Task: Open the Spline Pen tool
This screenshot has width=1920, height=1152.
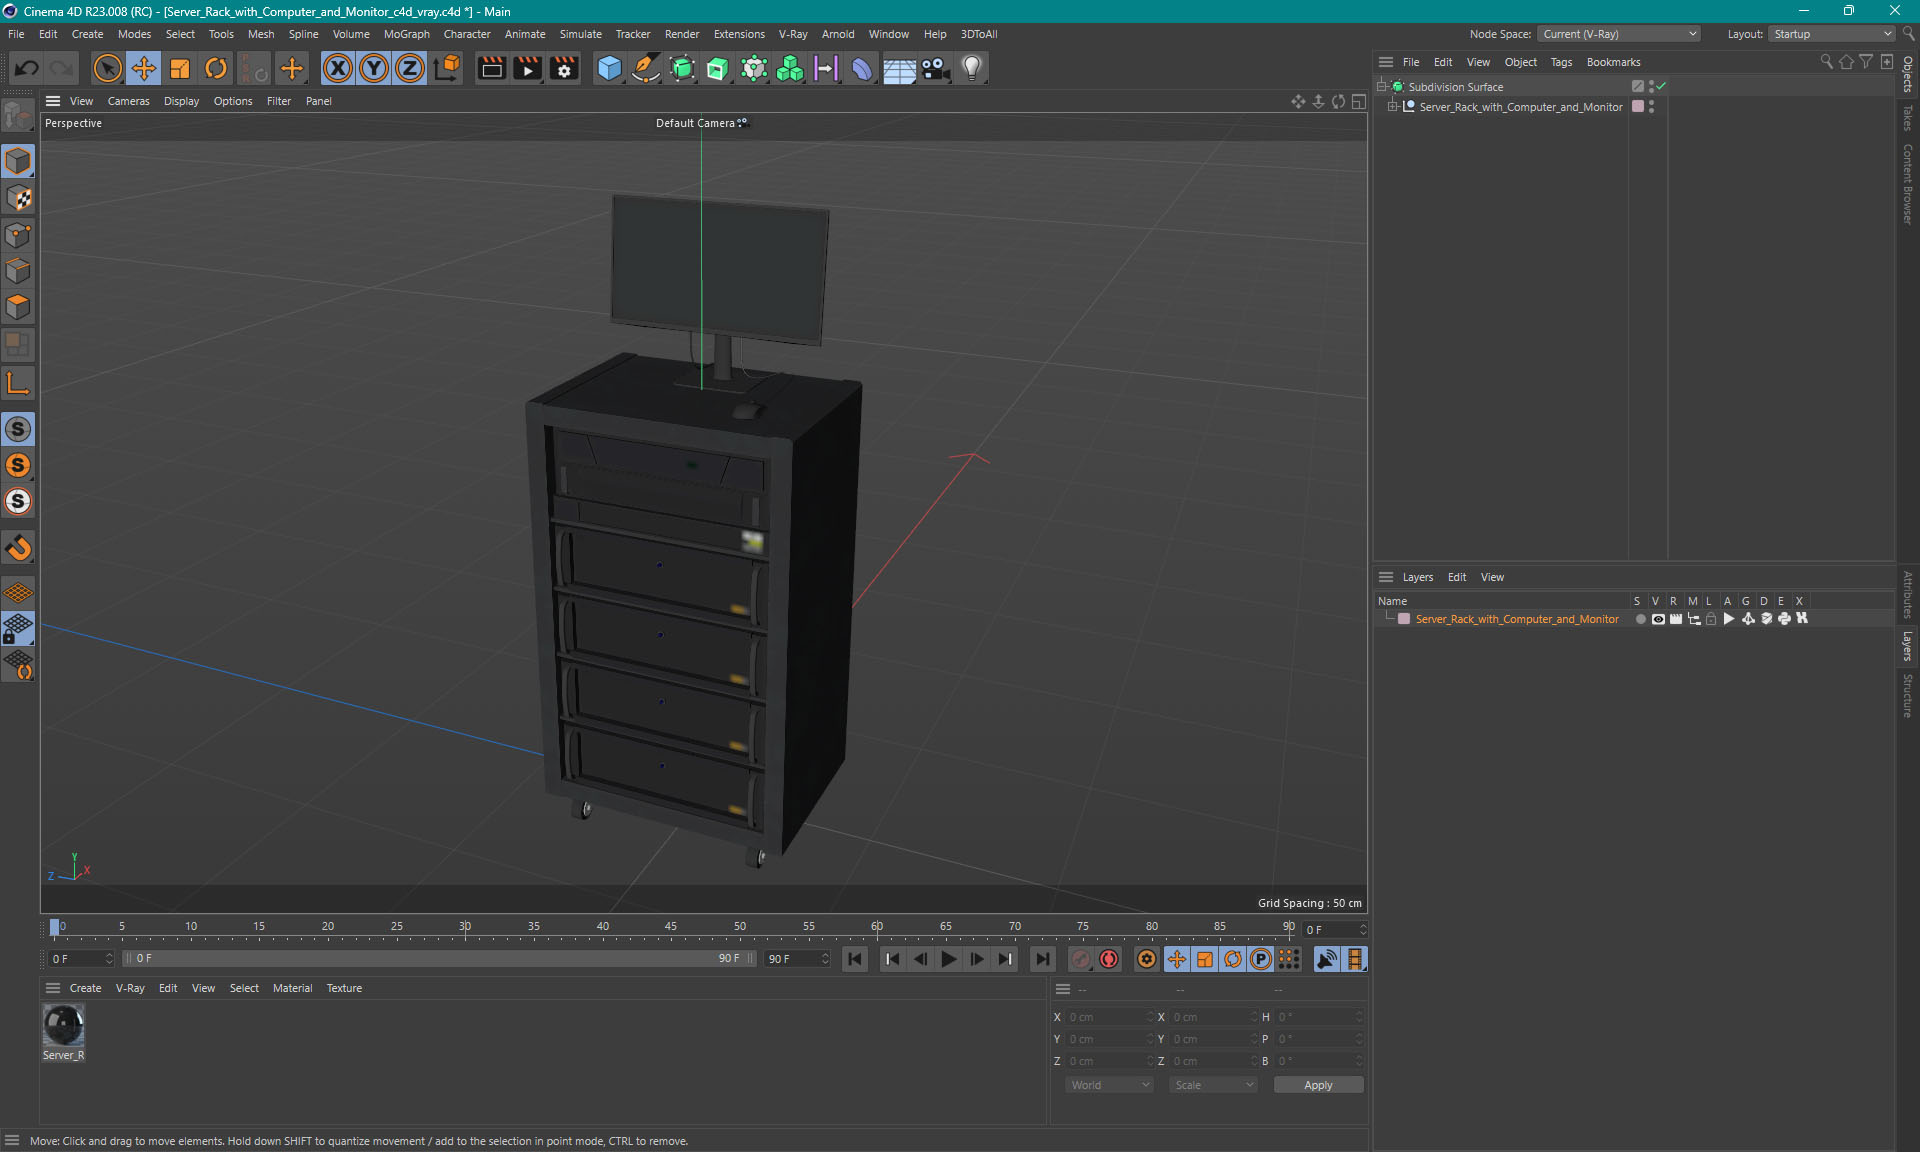Action: click(646, 68)
